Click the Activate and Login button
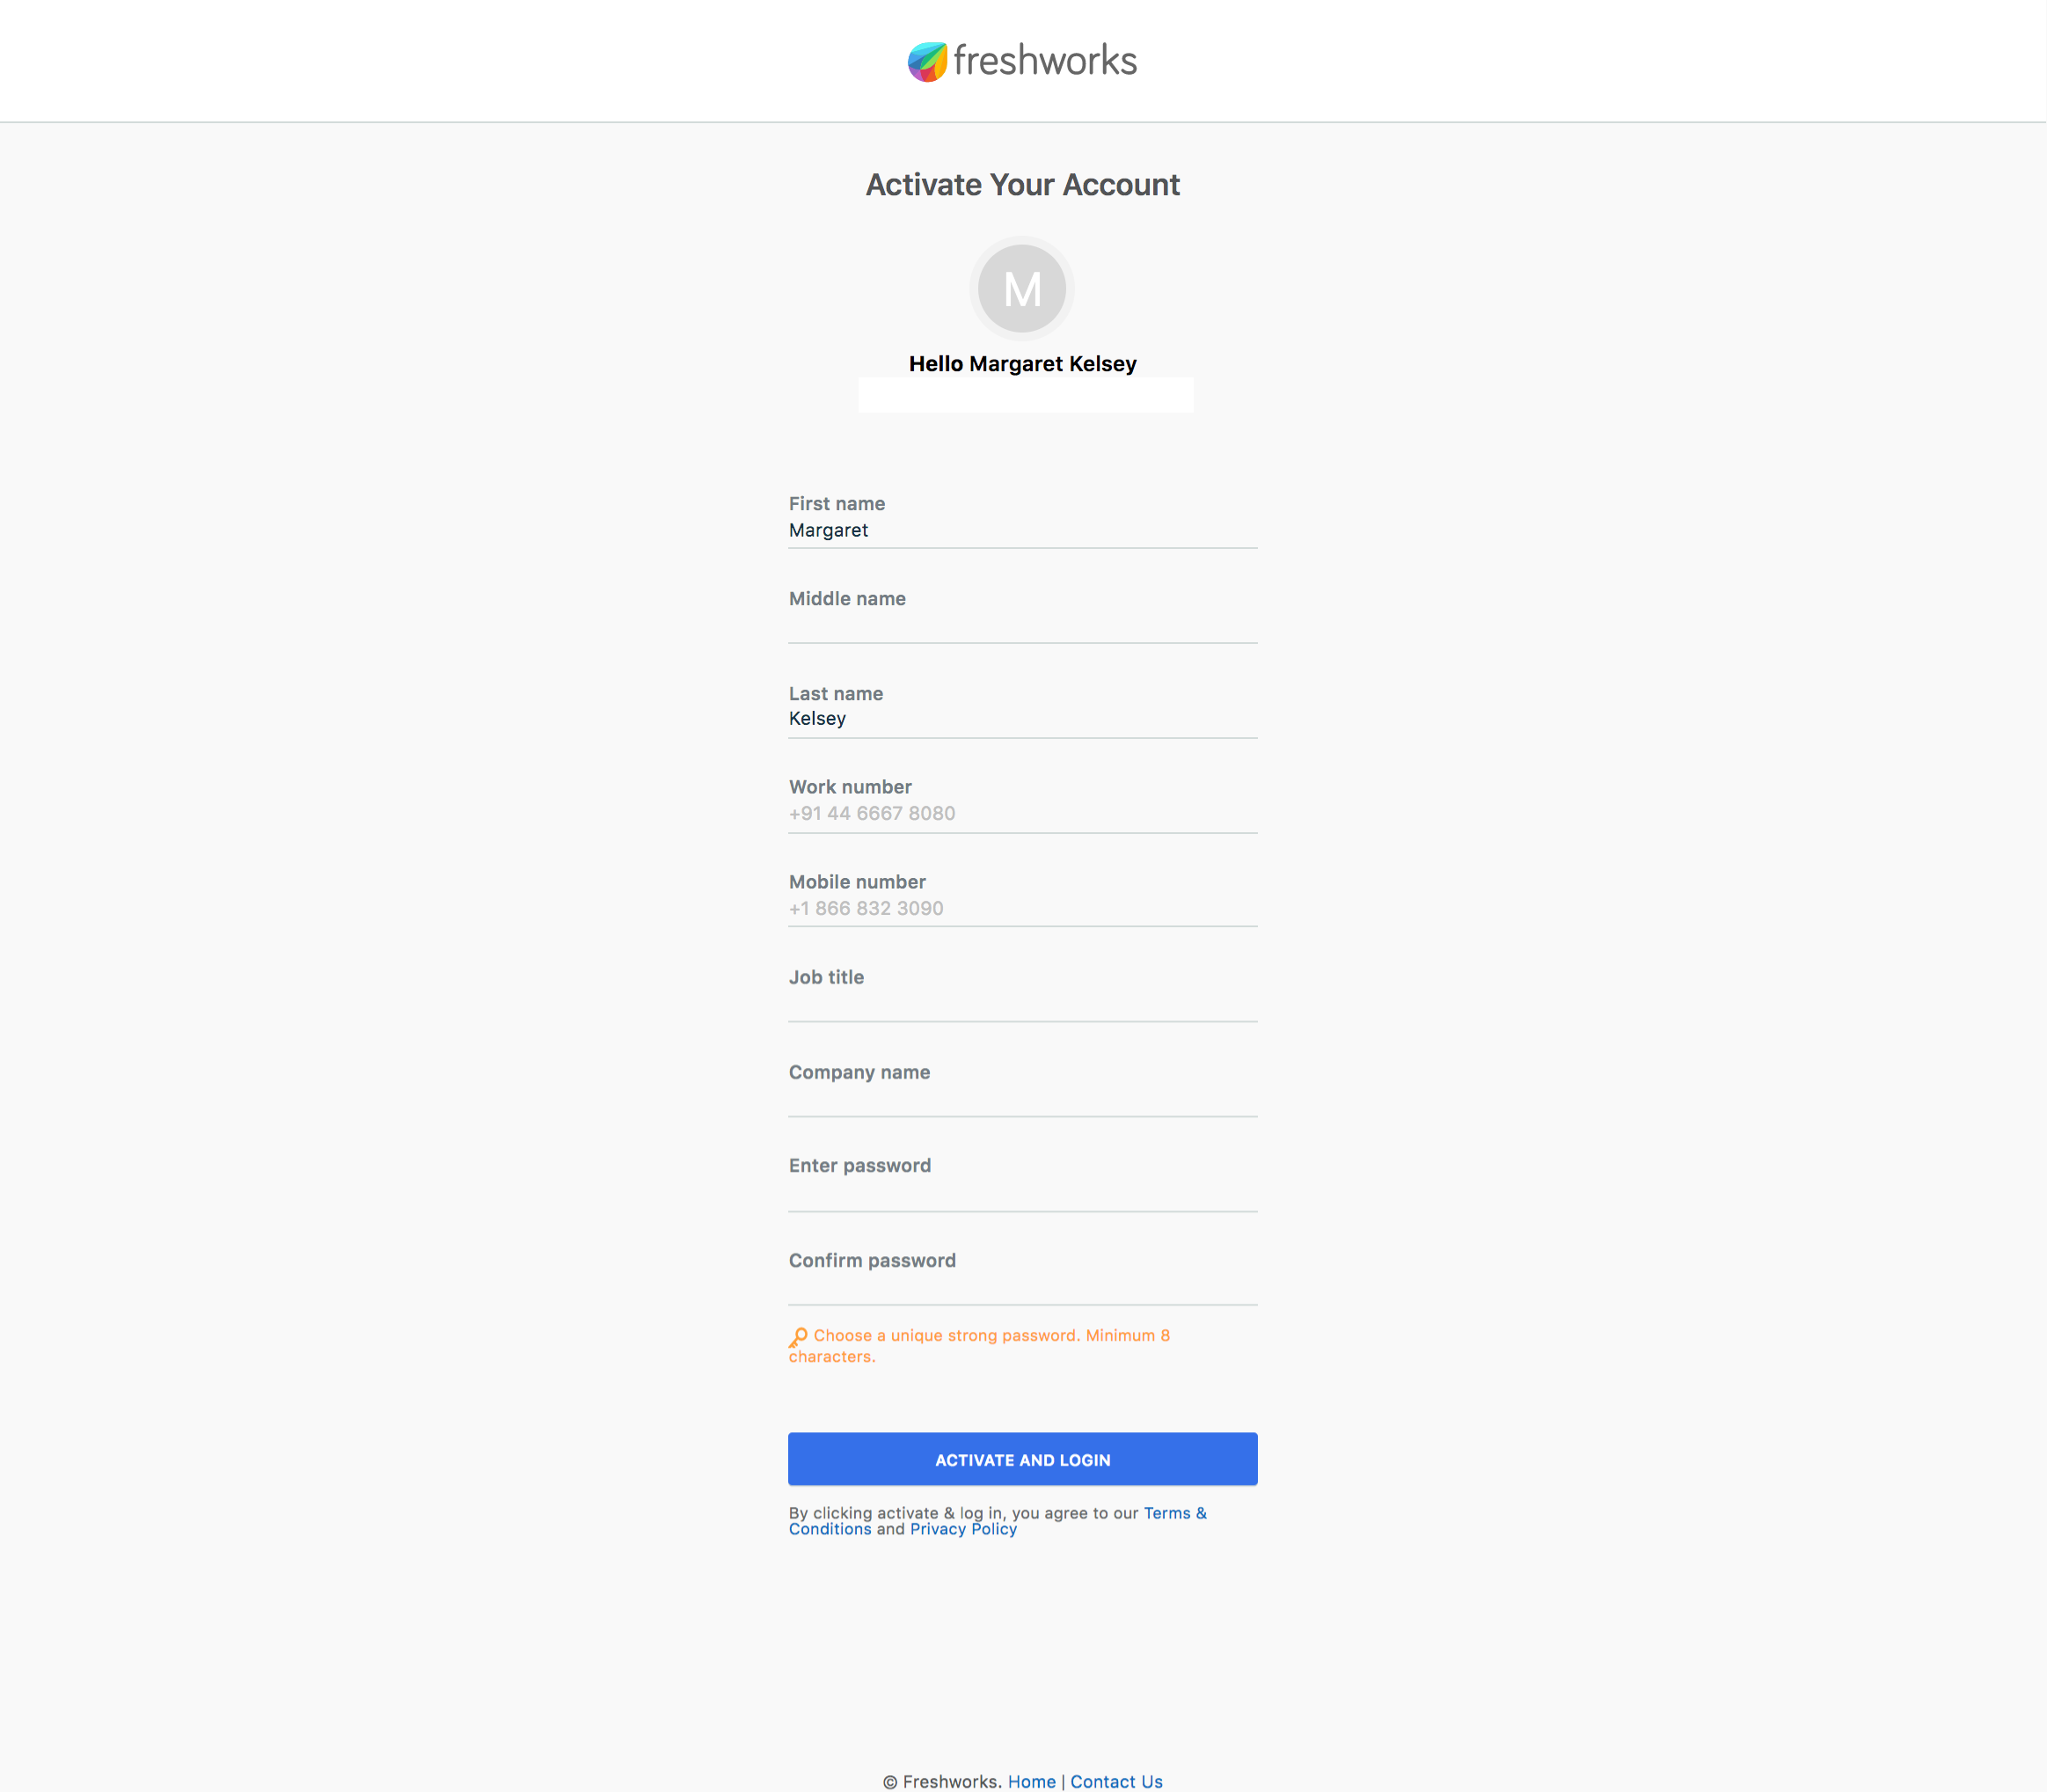The image size is (2047, 1792). (1022, 1459)
